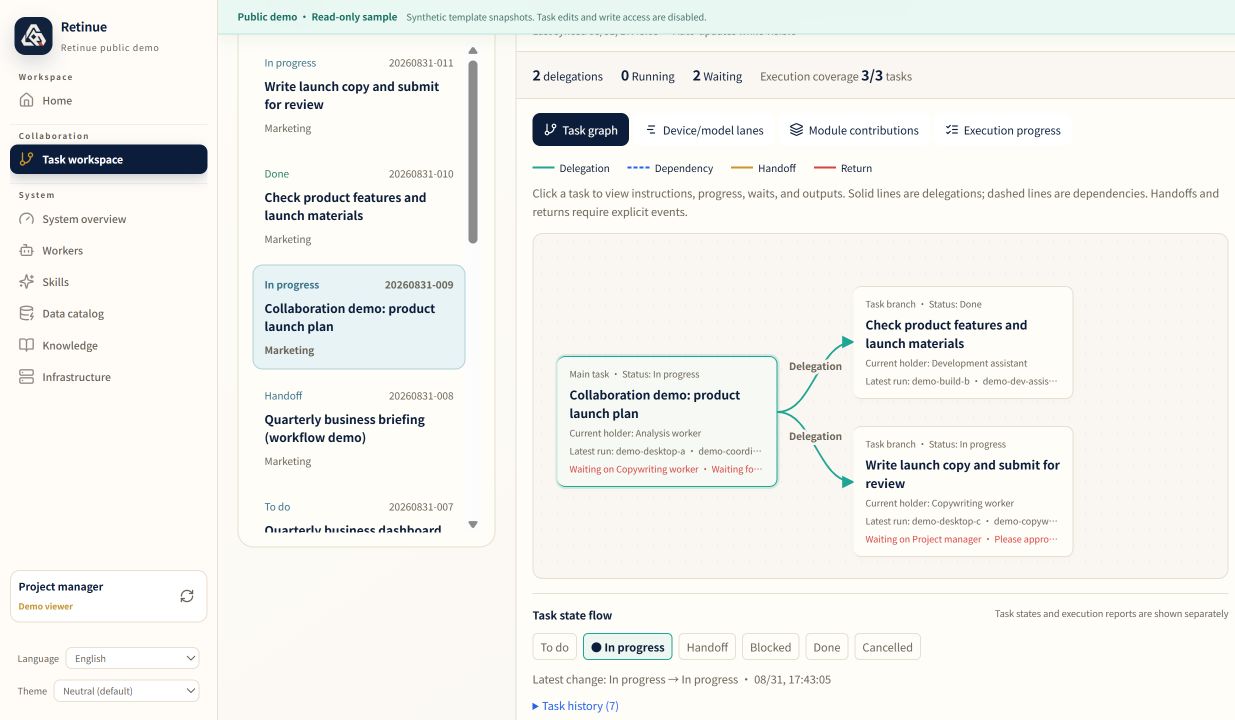The height and width of the screenshot is (720, 1235).
Task: Open the Language dropdown
Action: [x=133, y=658]
